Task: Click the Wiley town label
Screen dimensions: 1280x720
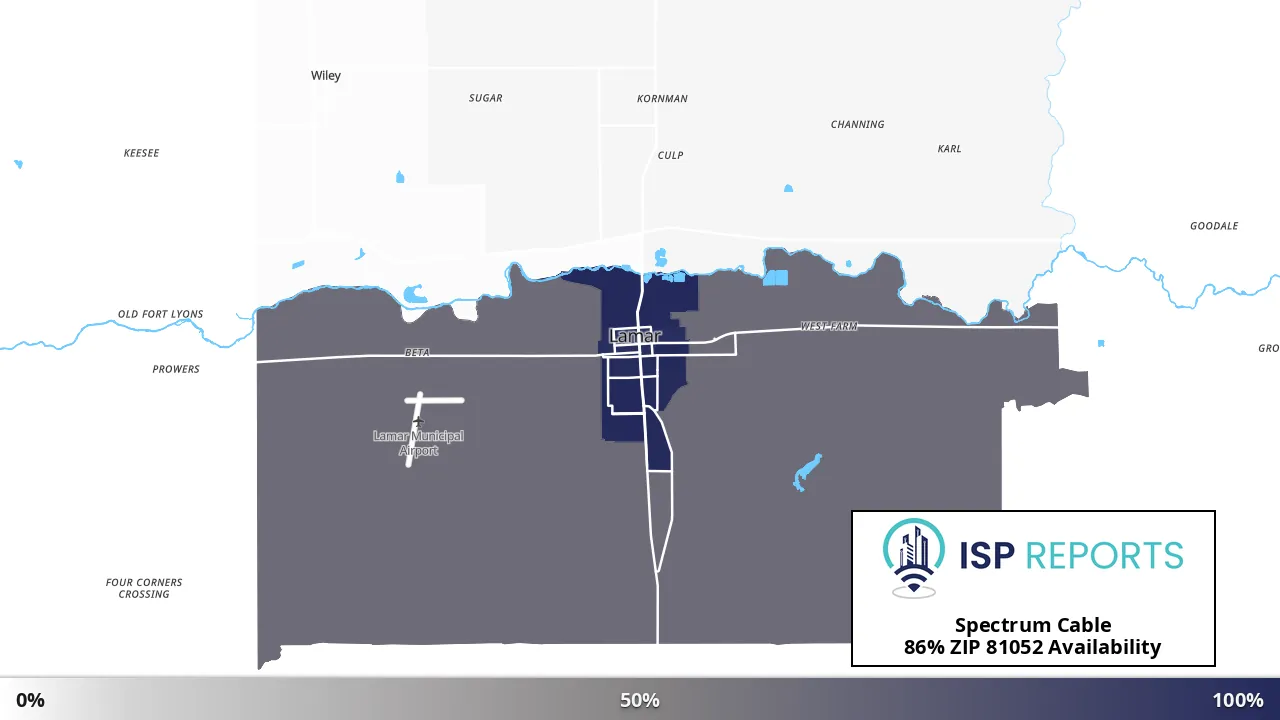Action: click(326, 75)
